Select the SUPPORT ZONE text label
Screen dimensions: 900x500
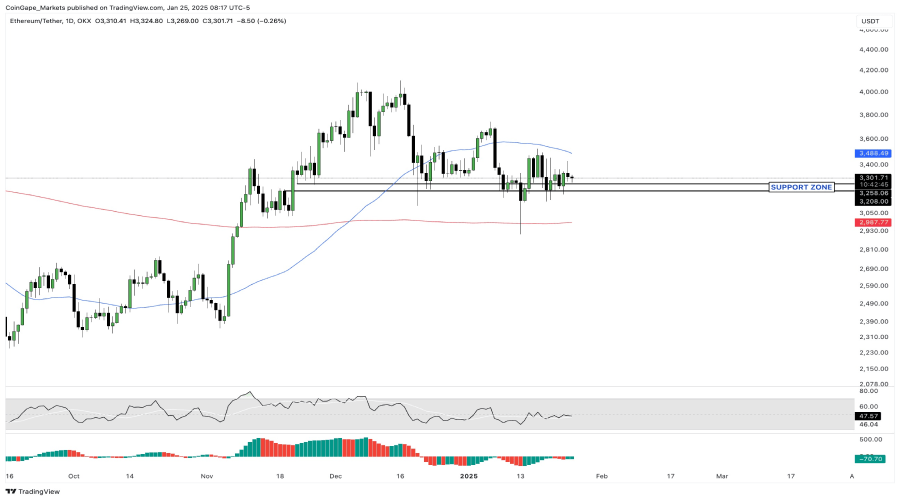[801, 187]
